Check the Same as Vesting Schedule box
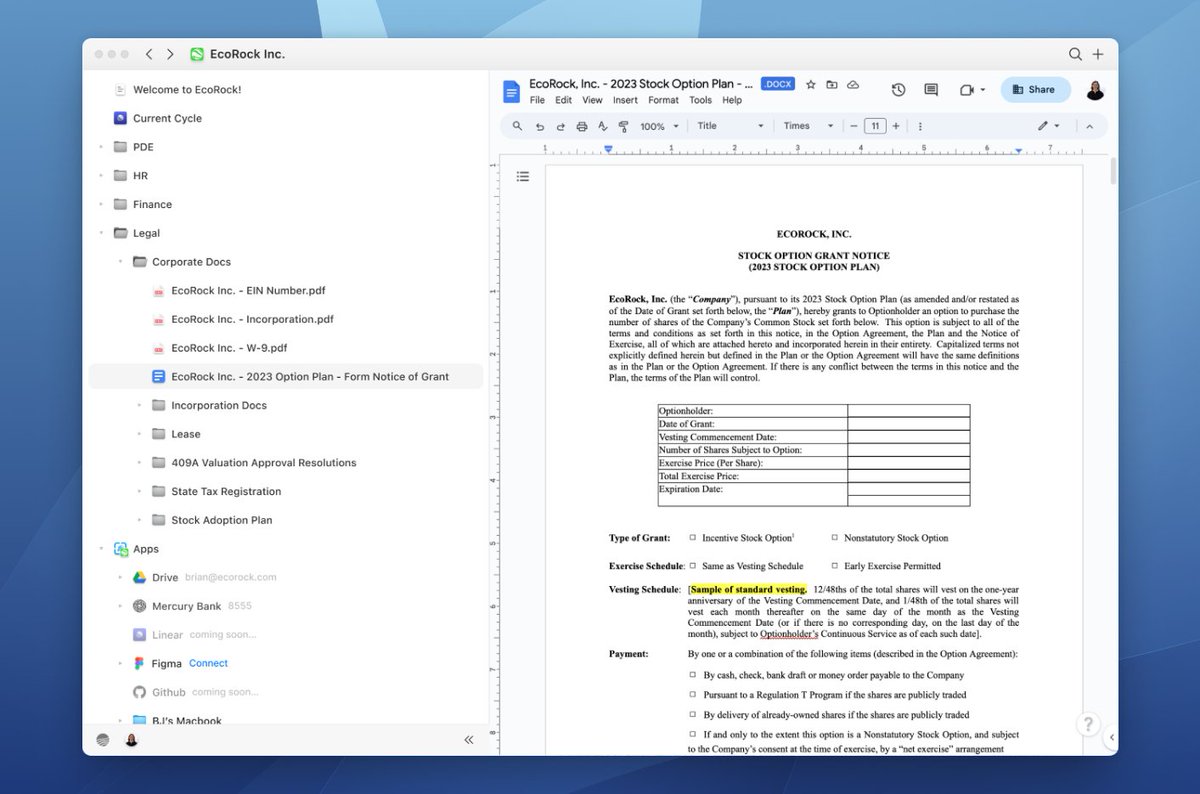This screenshot has height=794, width=1200. point(692,566)
